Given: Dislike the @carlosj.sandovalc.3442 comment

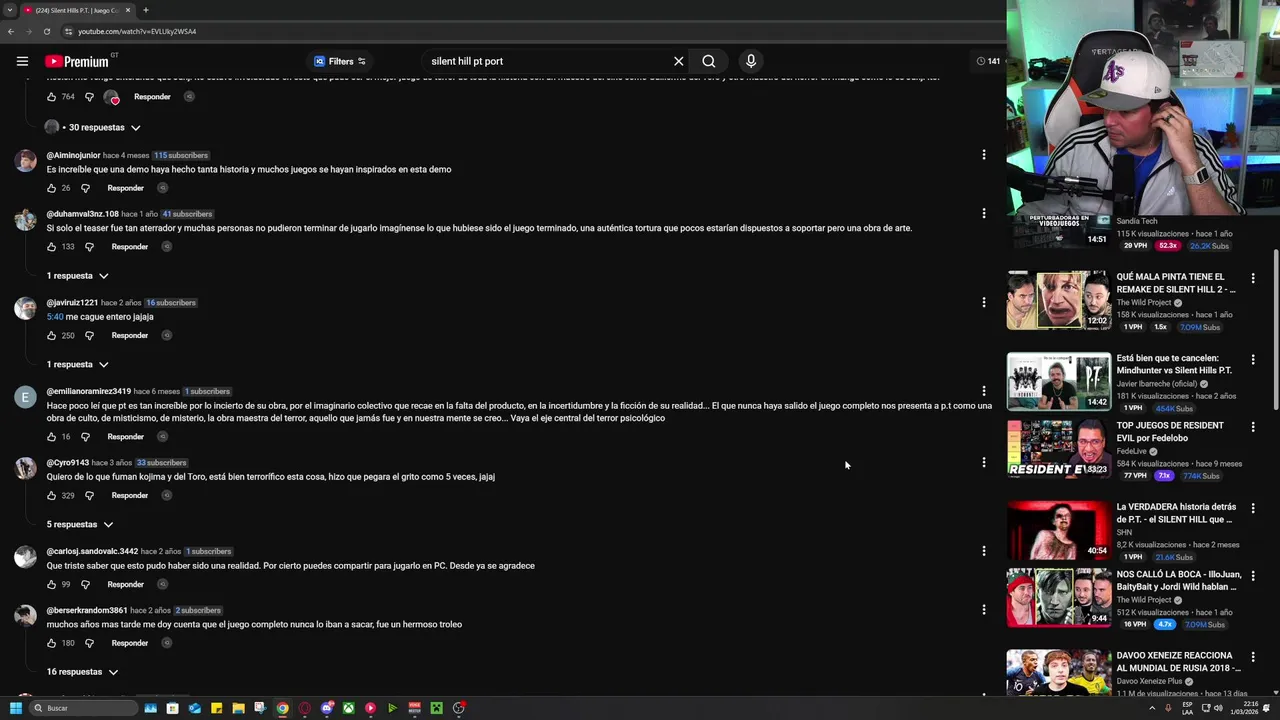Looking at the screenshot, I should pyautogui.click(x=85, y=585).
